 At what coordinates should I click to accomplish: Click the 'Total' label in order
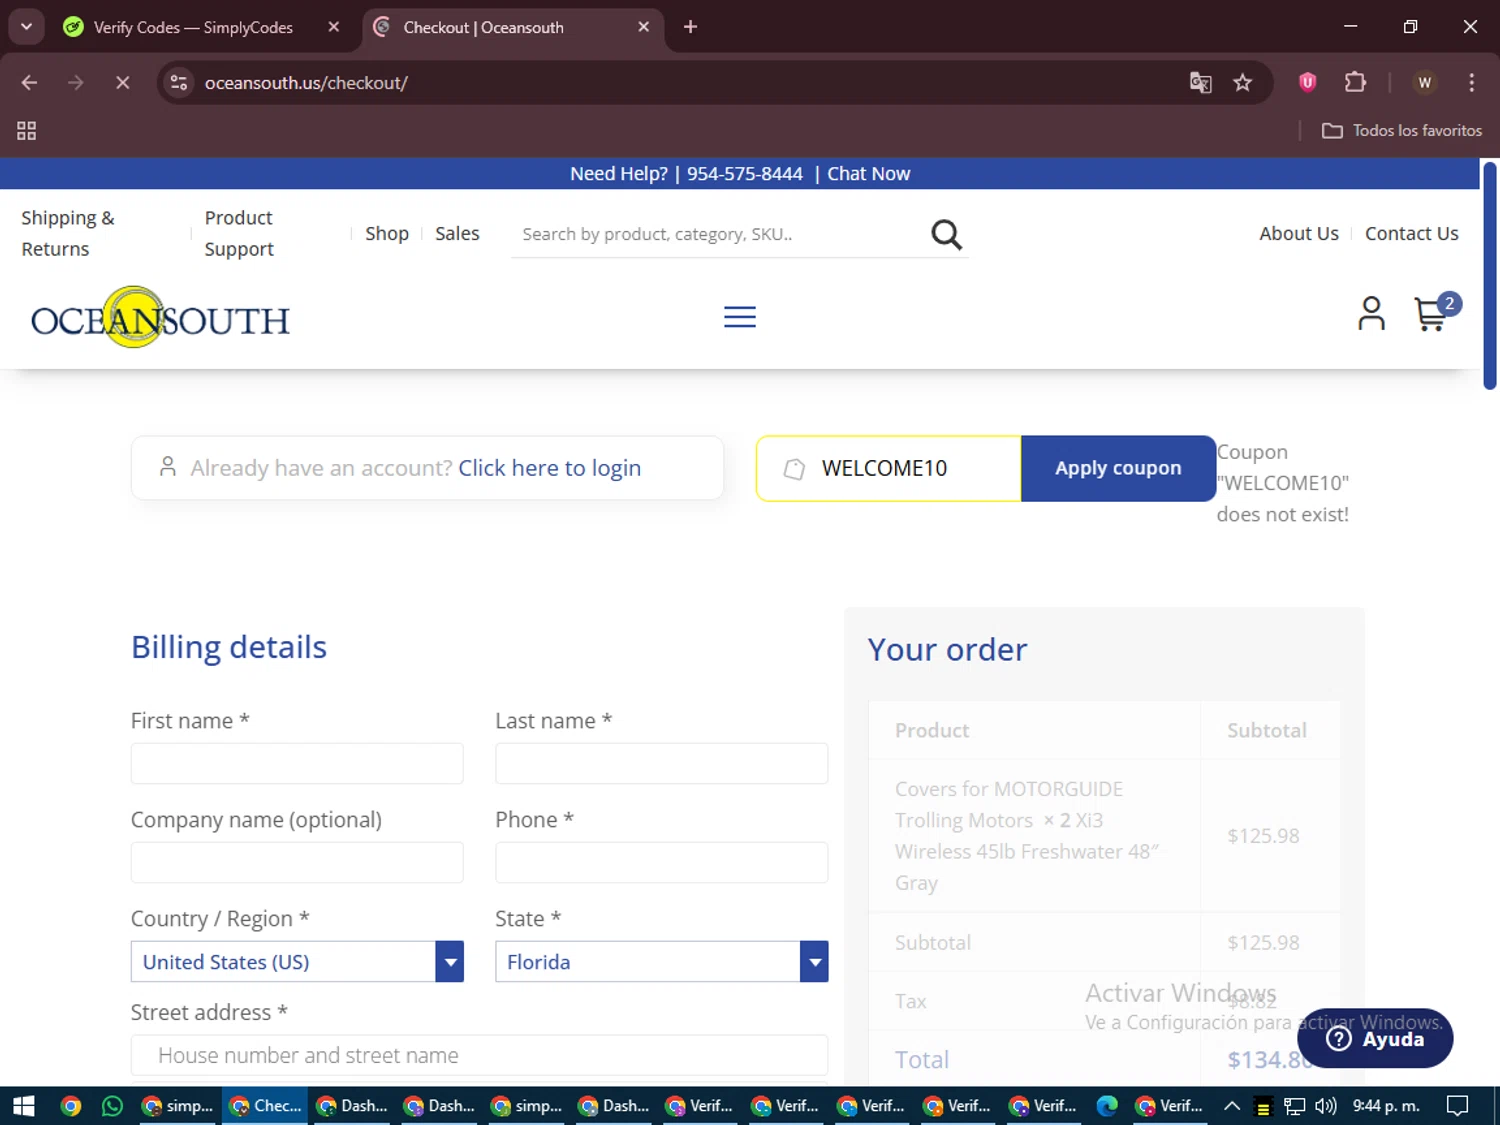click(921, 1060)
